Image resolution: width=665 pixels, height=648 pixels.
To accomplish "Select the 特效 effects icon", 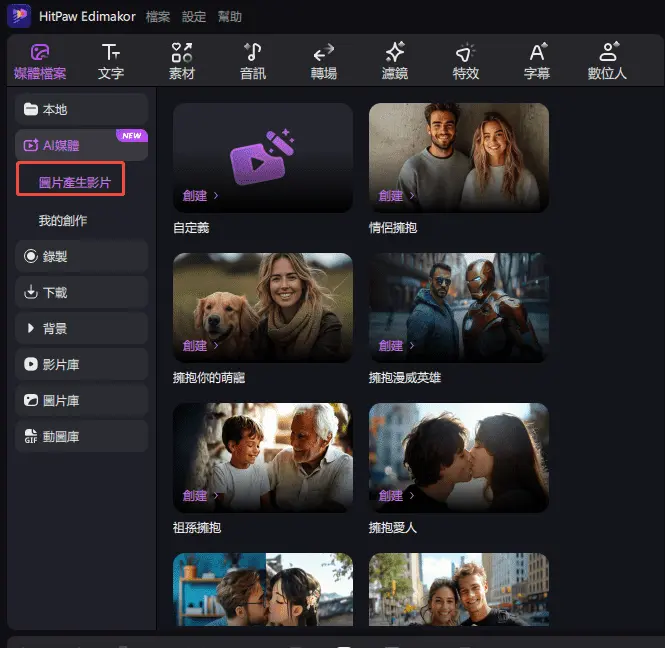I will click(466, 61).
